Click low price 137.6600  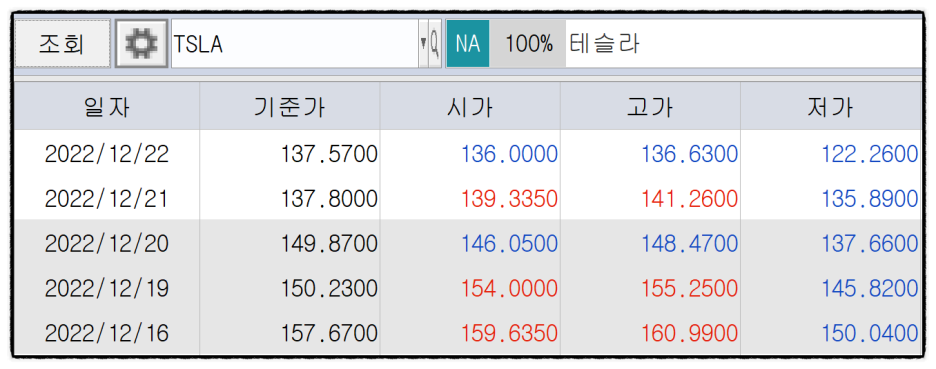pyautogui.click(x=870, y=244)
